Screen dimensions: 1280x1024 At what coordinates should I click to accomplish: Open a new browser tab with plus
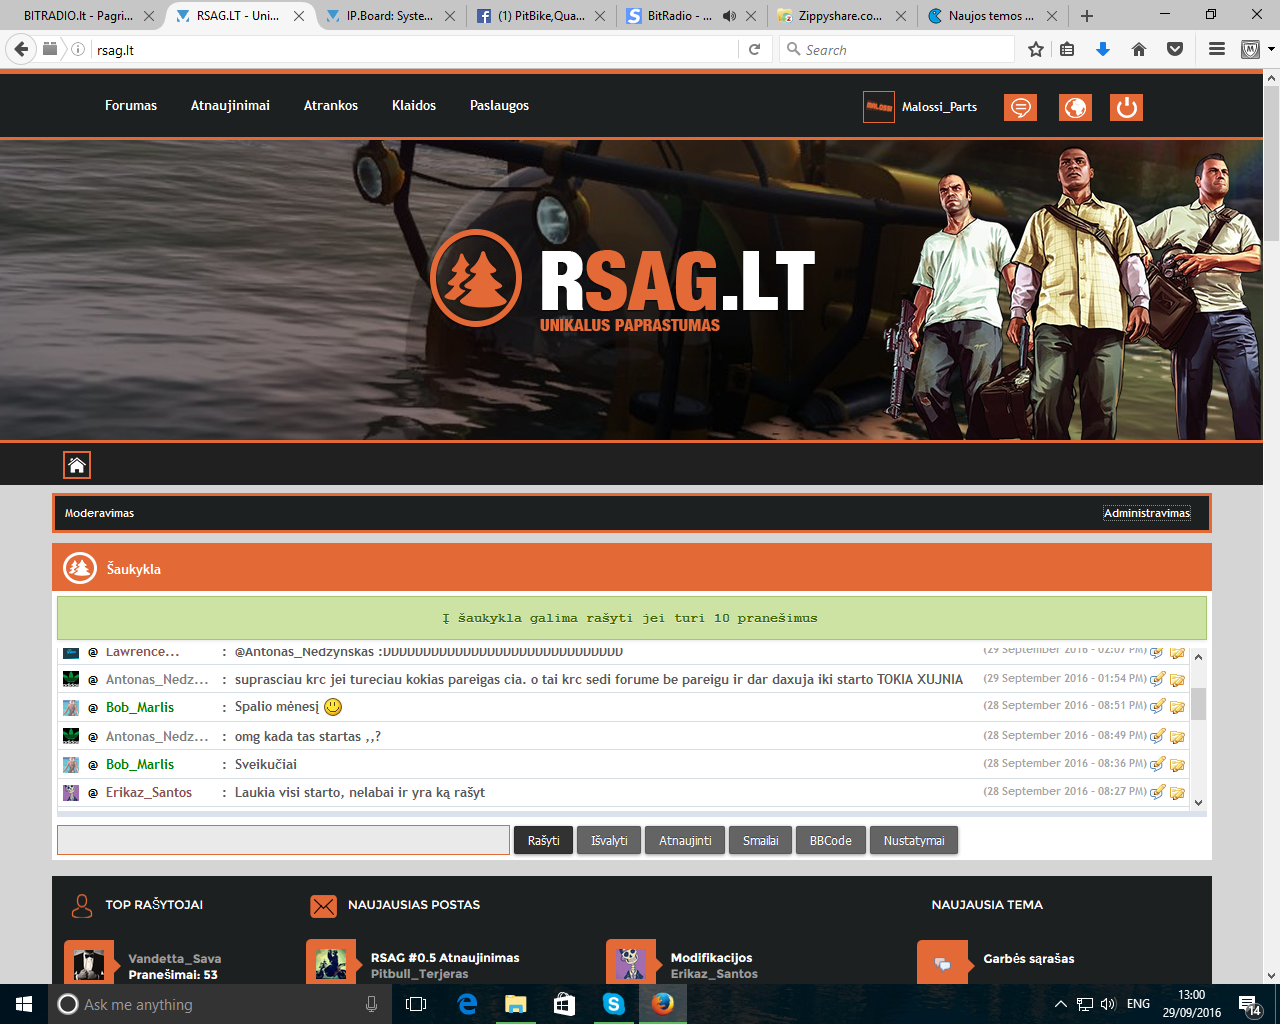tap(1087, 16)
